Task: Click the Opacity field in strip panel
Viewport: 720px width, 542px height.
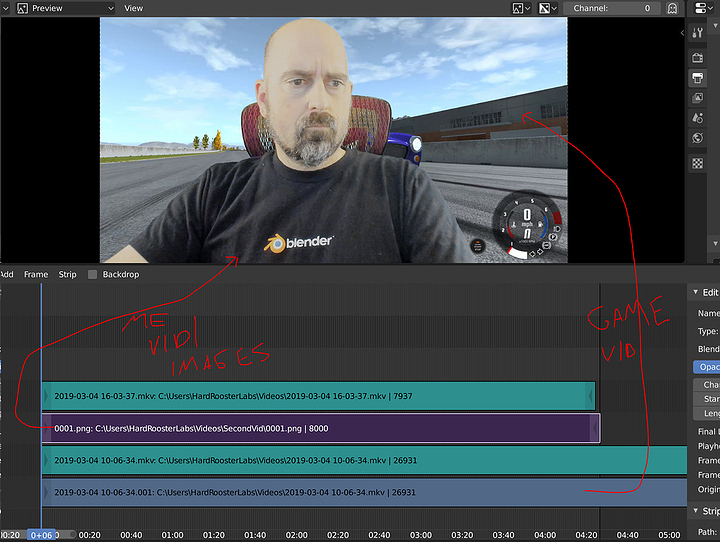Action: [705, 367]
